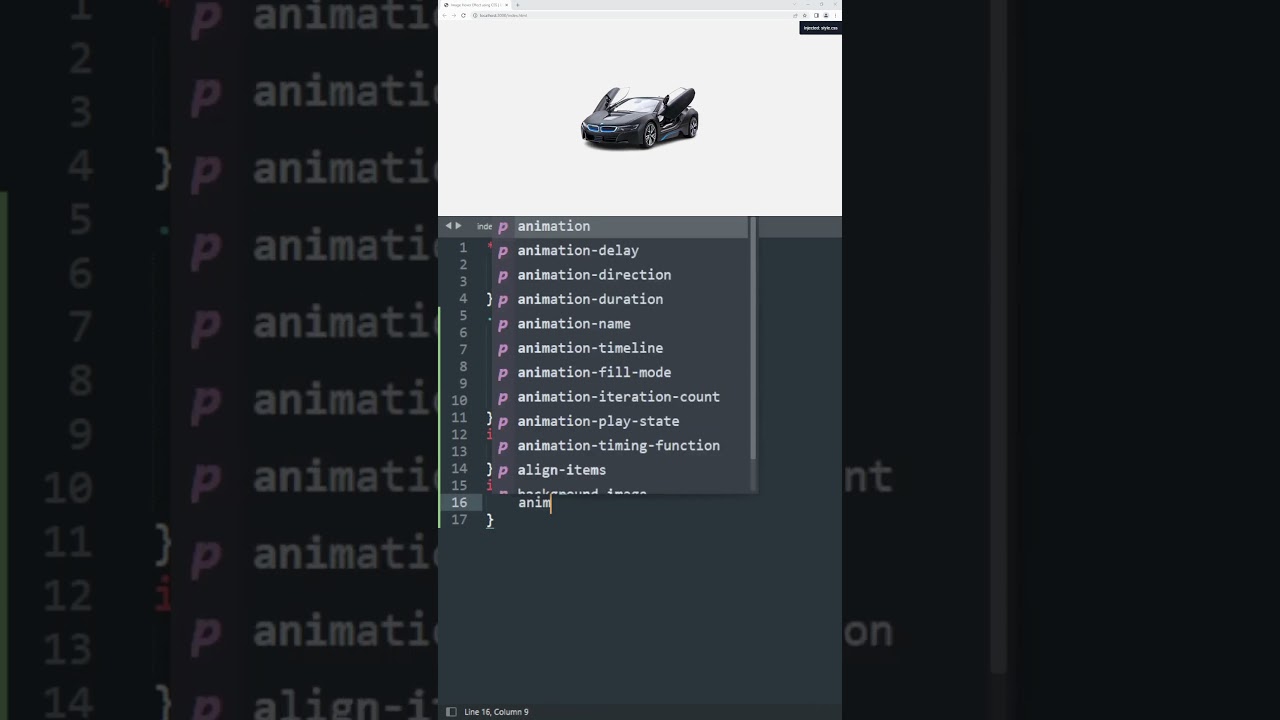Image resolution: width=1280 pixels, height=720 pixels.
Task: Click the 'Injected: style.css' notification
Action: [x=820, y=28]
